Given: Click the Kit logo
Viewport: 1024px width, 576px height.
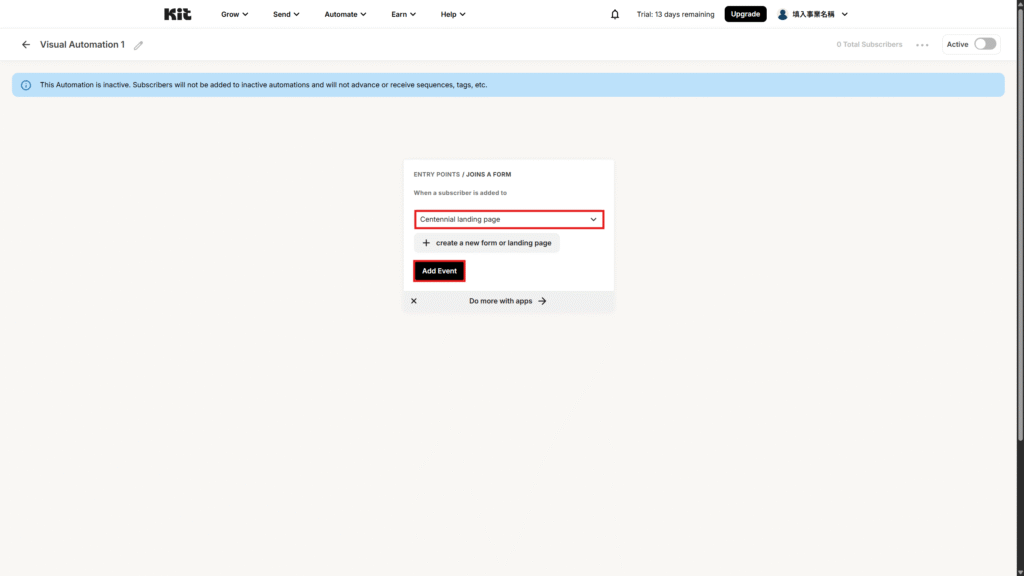Looking at the screenshot, I should tap(177, 14).
